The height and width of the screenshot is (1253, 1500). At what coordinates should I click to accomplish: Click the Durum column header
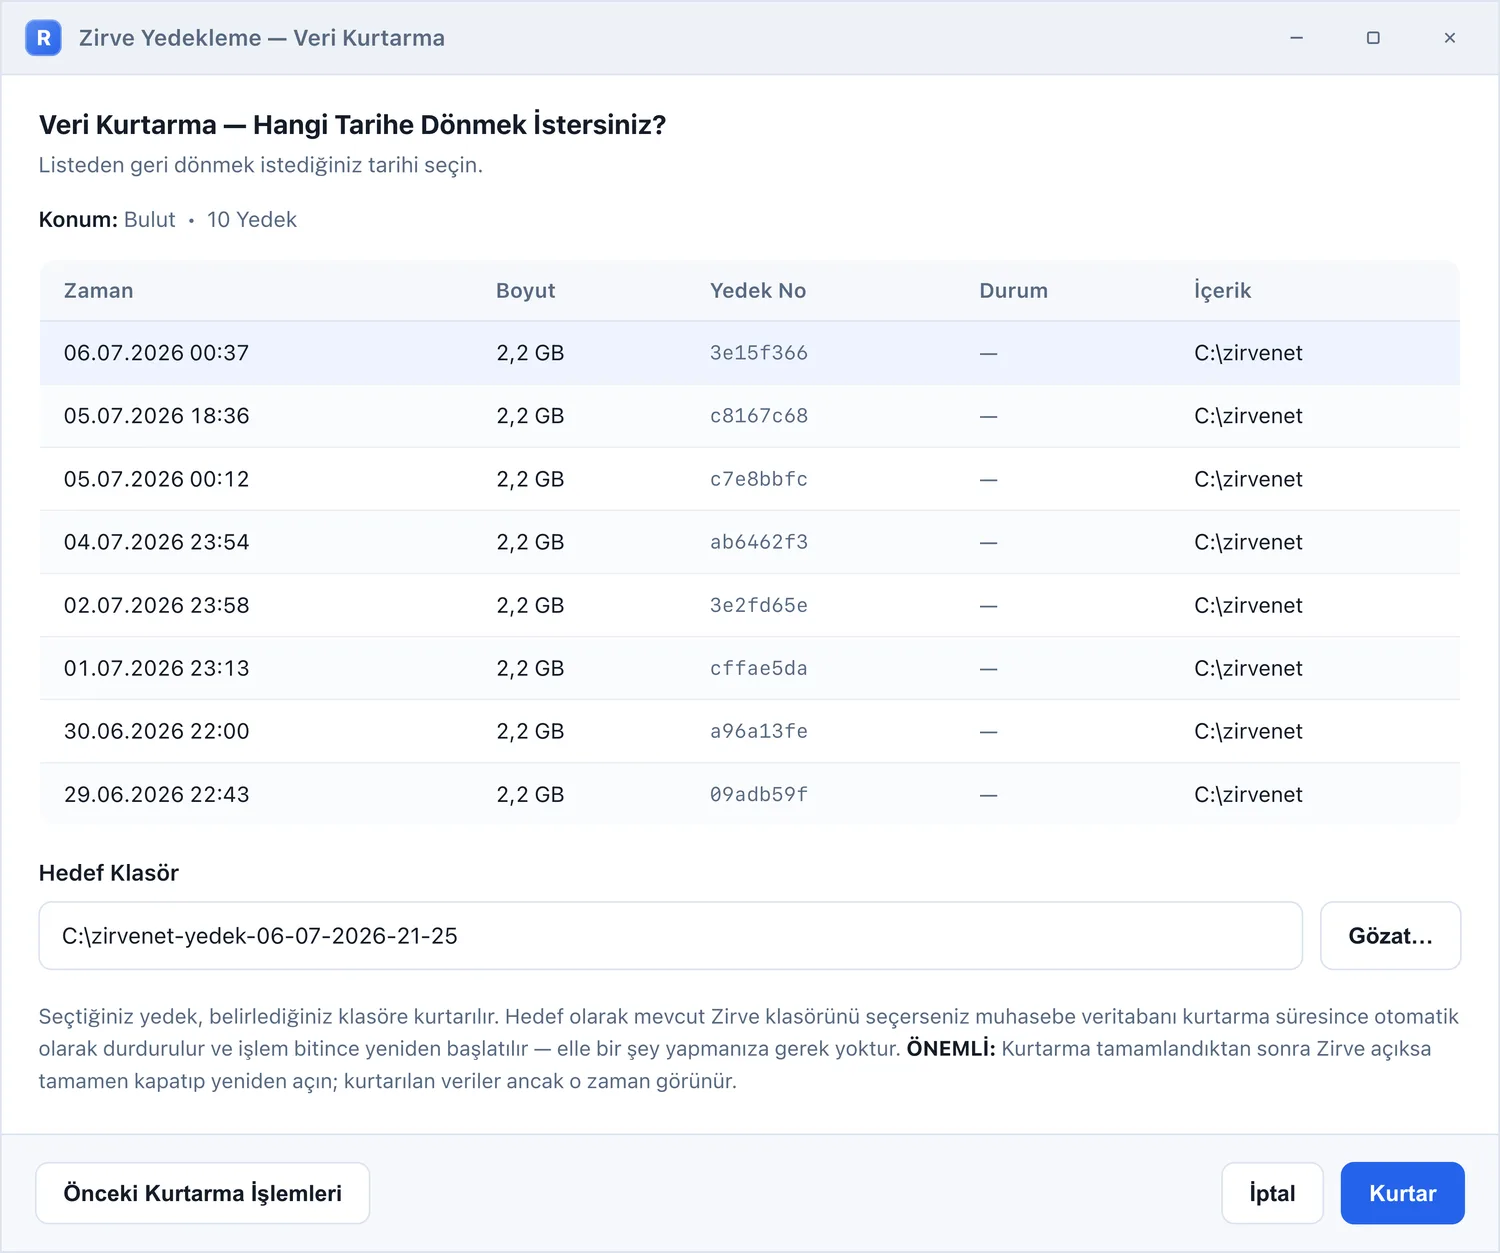pos(1013,291)
